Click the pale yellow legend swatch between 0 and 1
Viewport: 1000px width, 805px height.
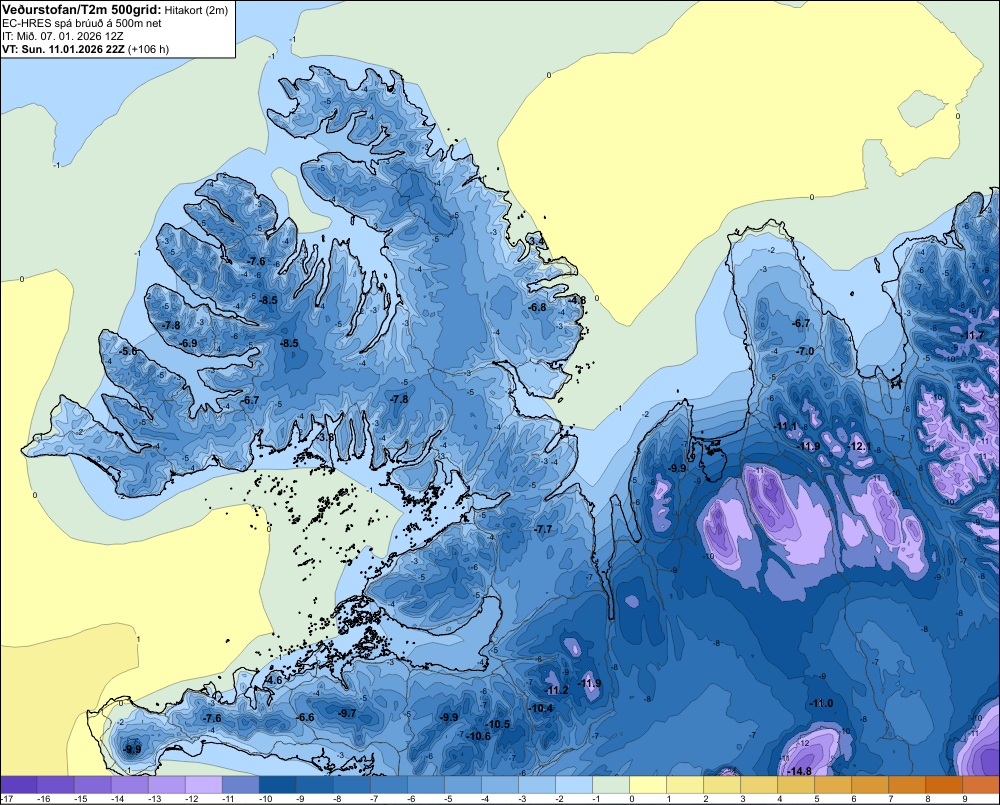tap(649, 784)
